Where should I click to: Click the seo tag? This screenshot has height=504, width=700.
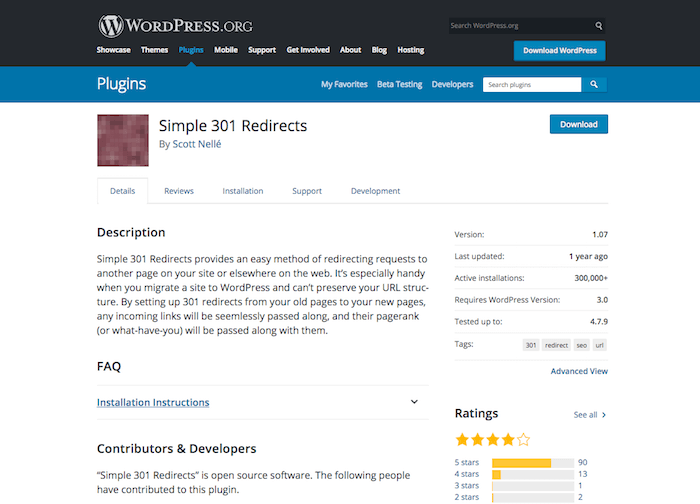(x=582, y=345)
